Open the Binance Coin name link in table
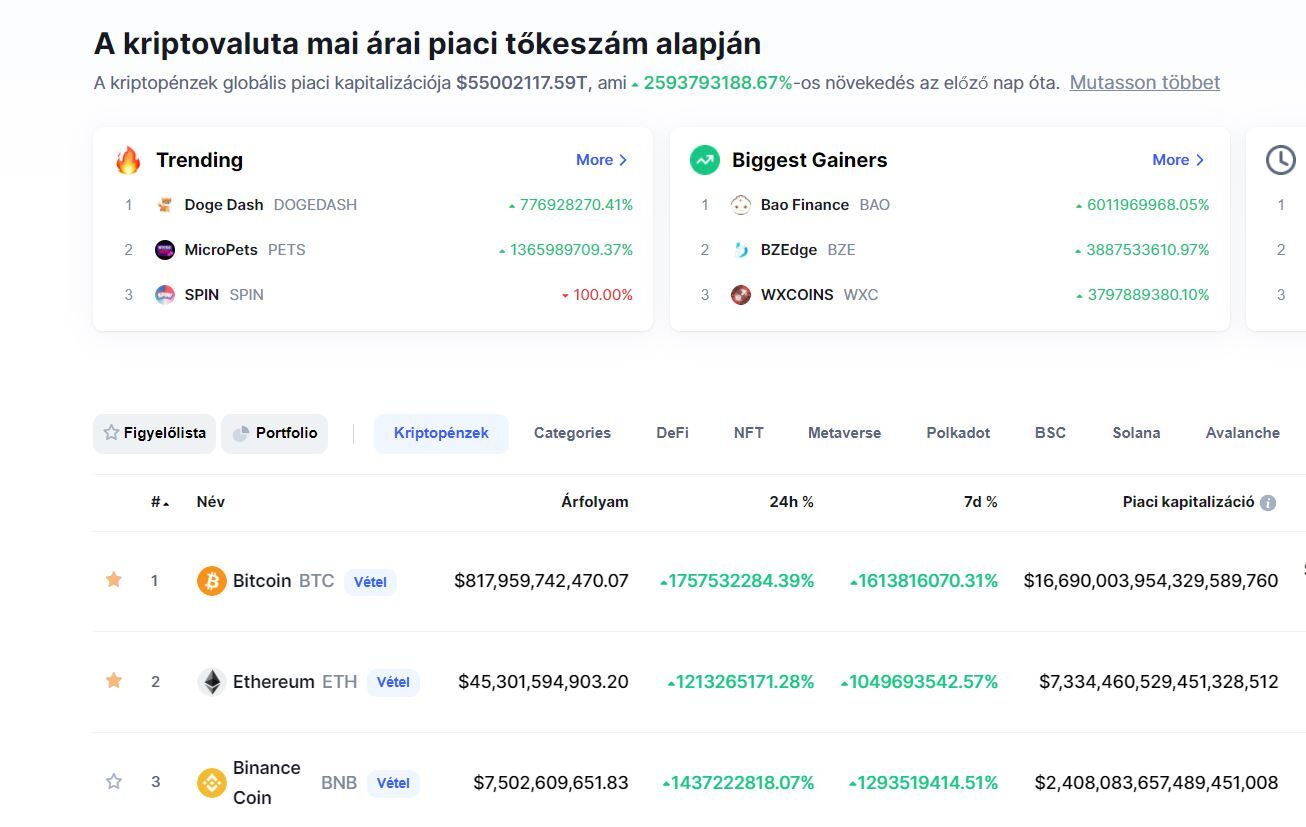The width and height of the screenshot is (1306, 827). click(267, 782)
